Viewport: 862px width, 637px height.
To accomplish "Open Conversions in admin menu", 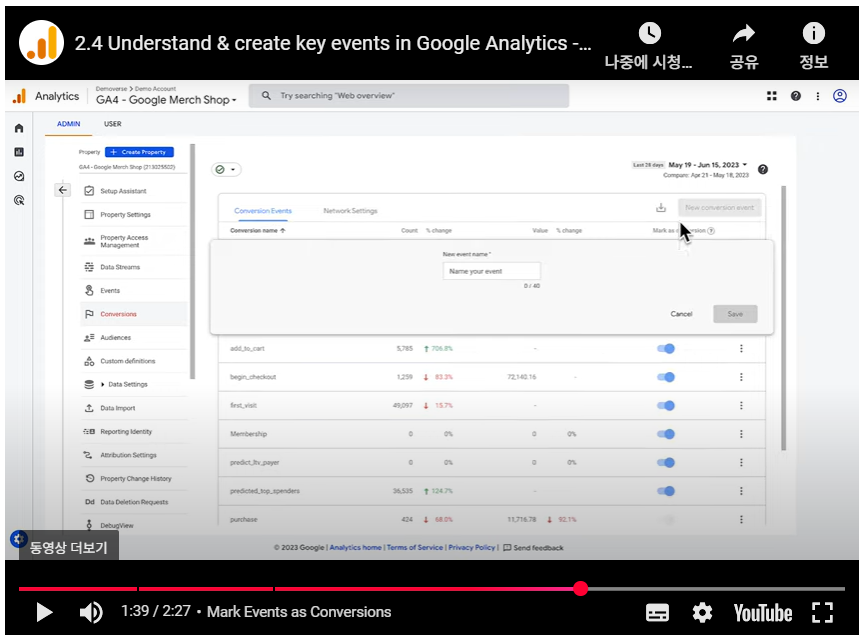I will pos(132,314).
